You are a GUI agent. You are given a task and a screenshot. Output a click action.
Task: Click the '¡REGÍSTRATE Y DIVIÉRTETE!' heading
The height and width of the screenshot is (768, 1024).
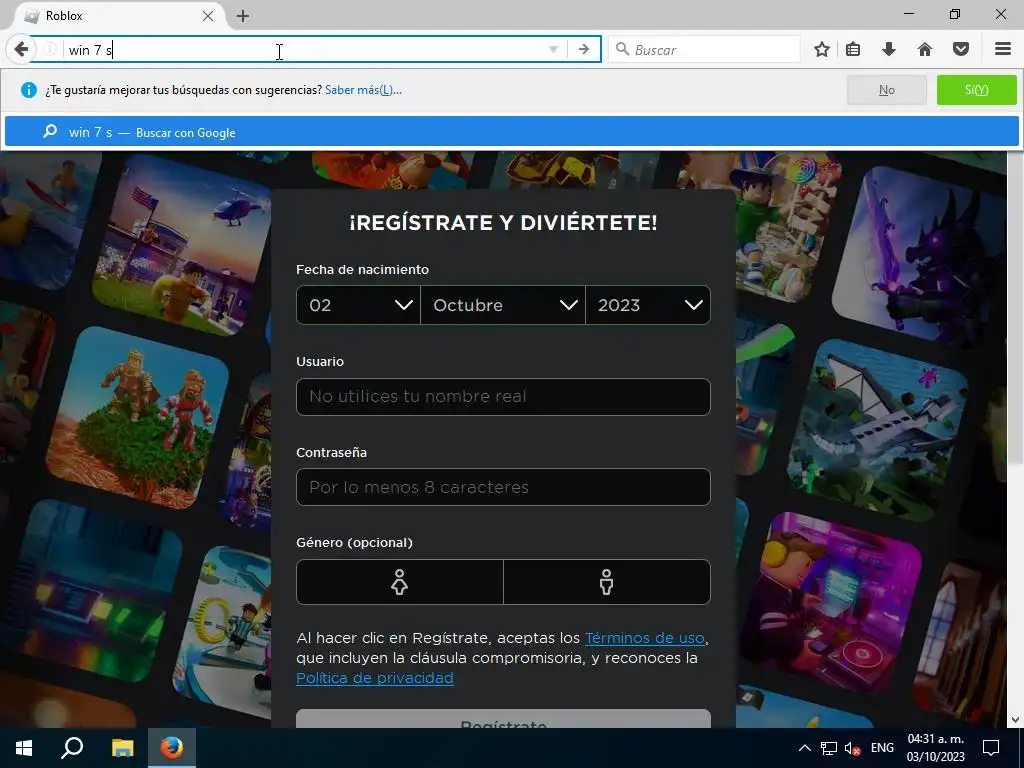(x=503, y=223)
